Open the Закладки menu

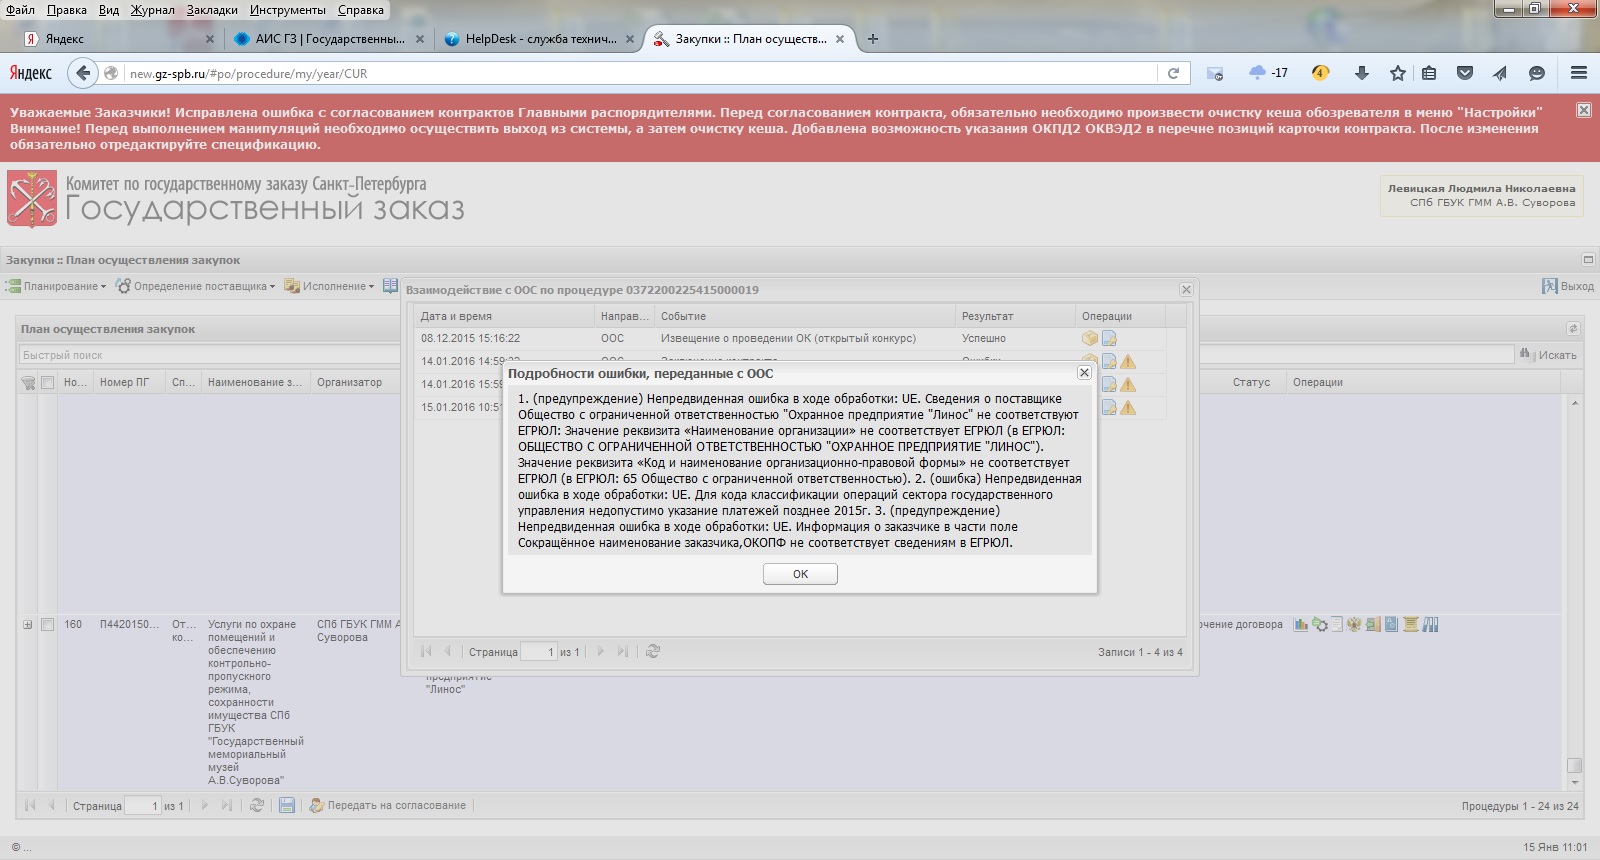point(212,10)
